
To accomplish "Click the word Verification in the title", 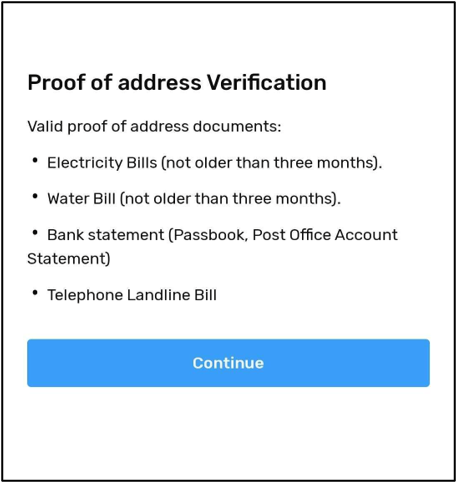I will coord(267,82).
